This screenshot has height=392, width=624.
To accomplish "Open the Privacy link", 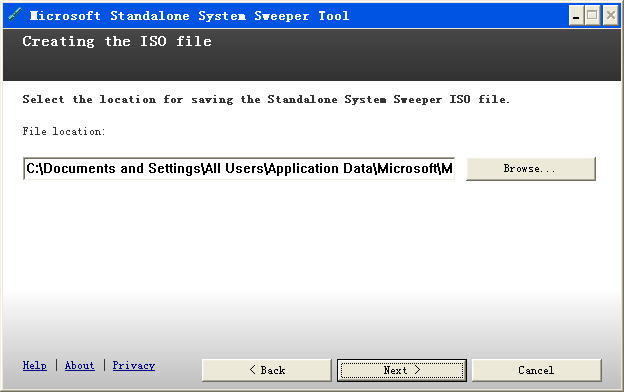I will coord(134,365).
